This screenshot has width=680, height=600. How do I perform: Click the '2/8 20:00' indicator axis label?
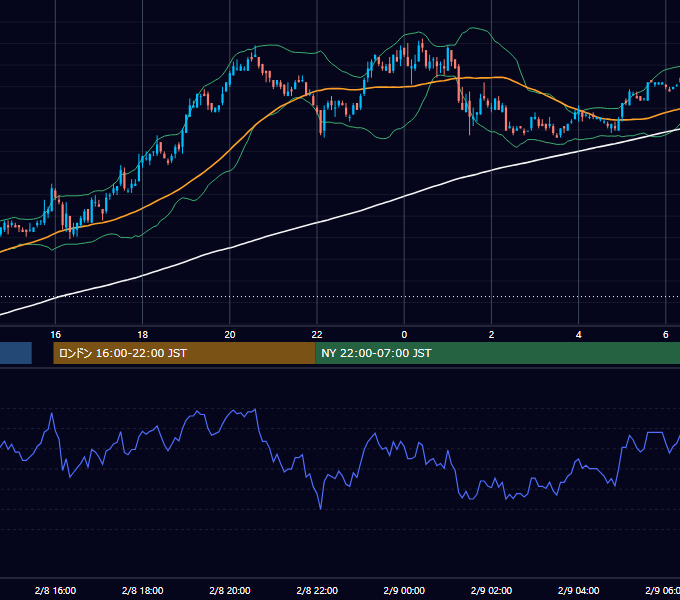point(230,590)
